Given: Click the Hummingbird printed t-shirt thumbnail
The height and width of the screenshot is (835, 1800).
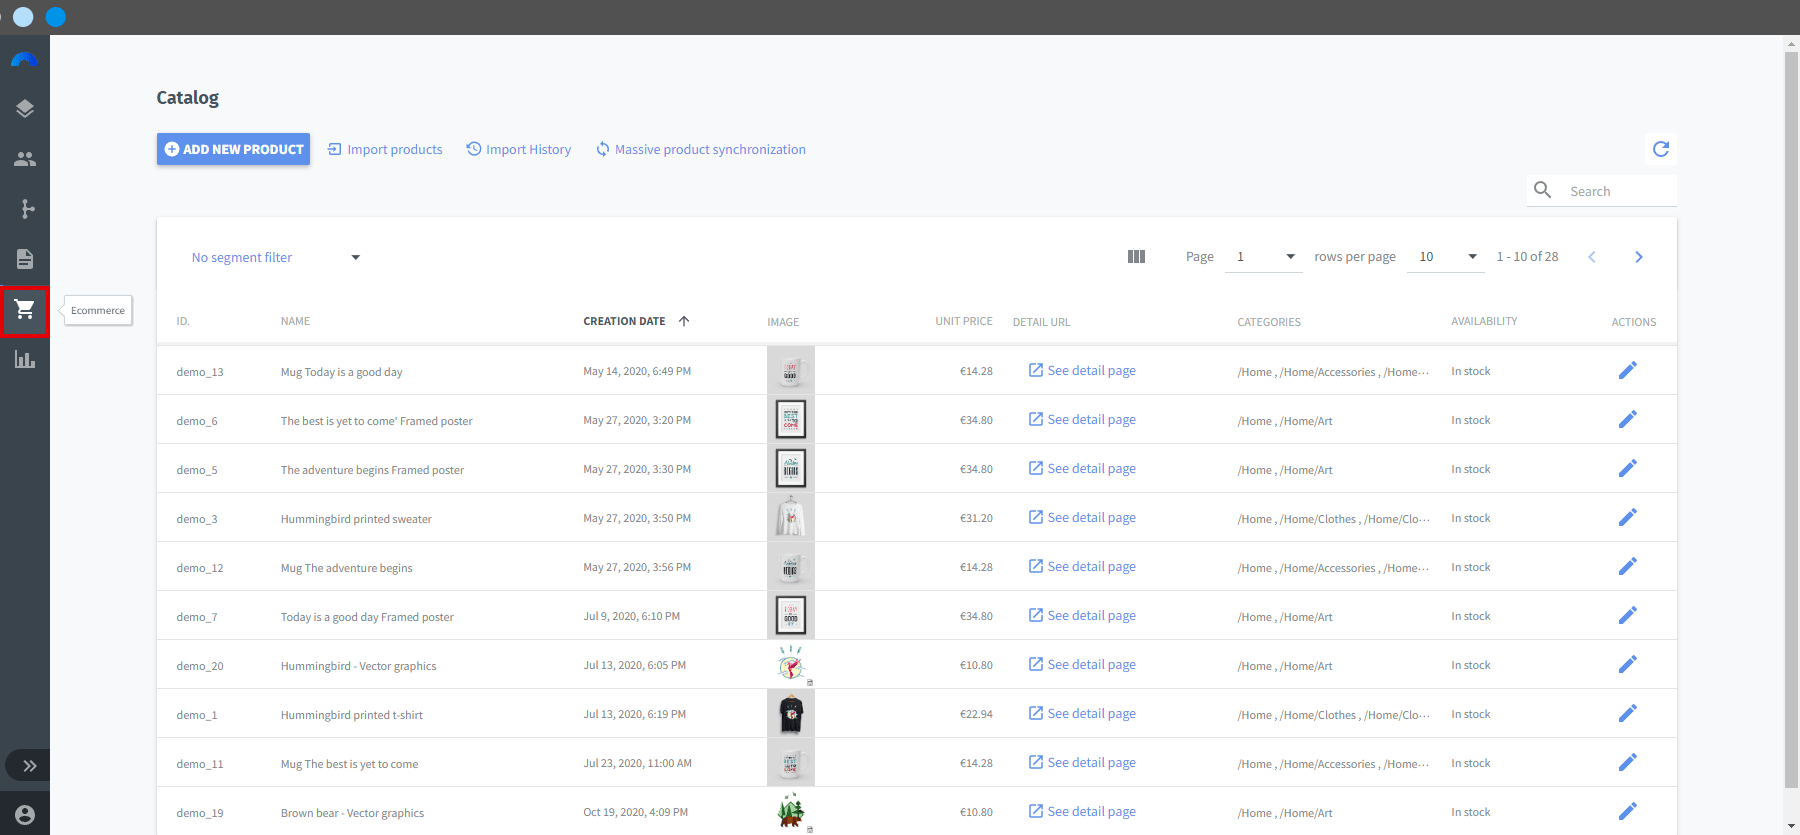Looking at the screenshot, I should tap(791, 713).
